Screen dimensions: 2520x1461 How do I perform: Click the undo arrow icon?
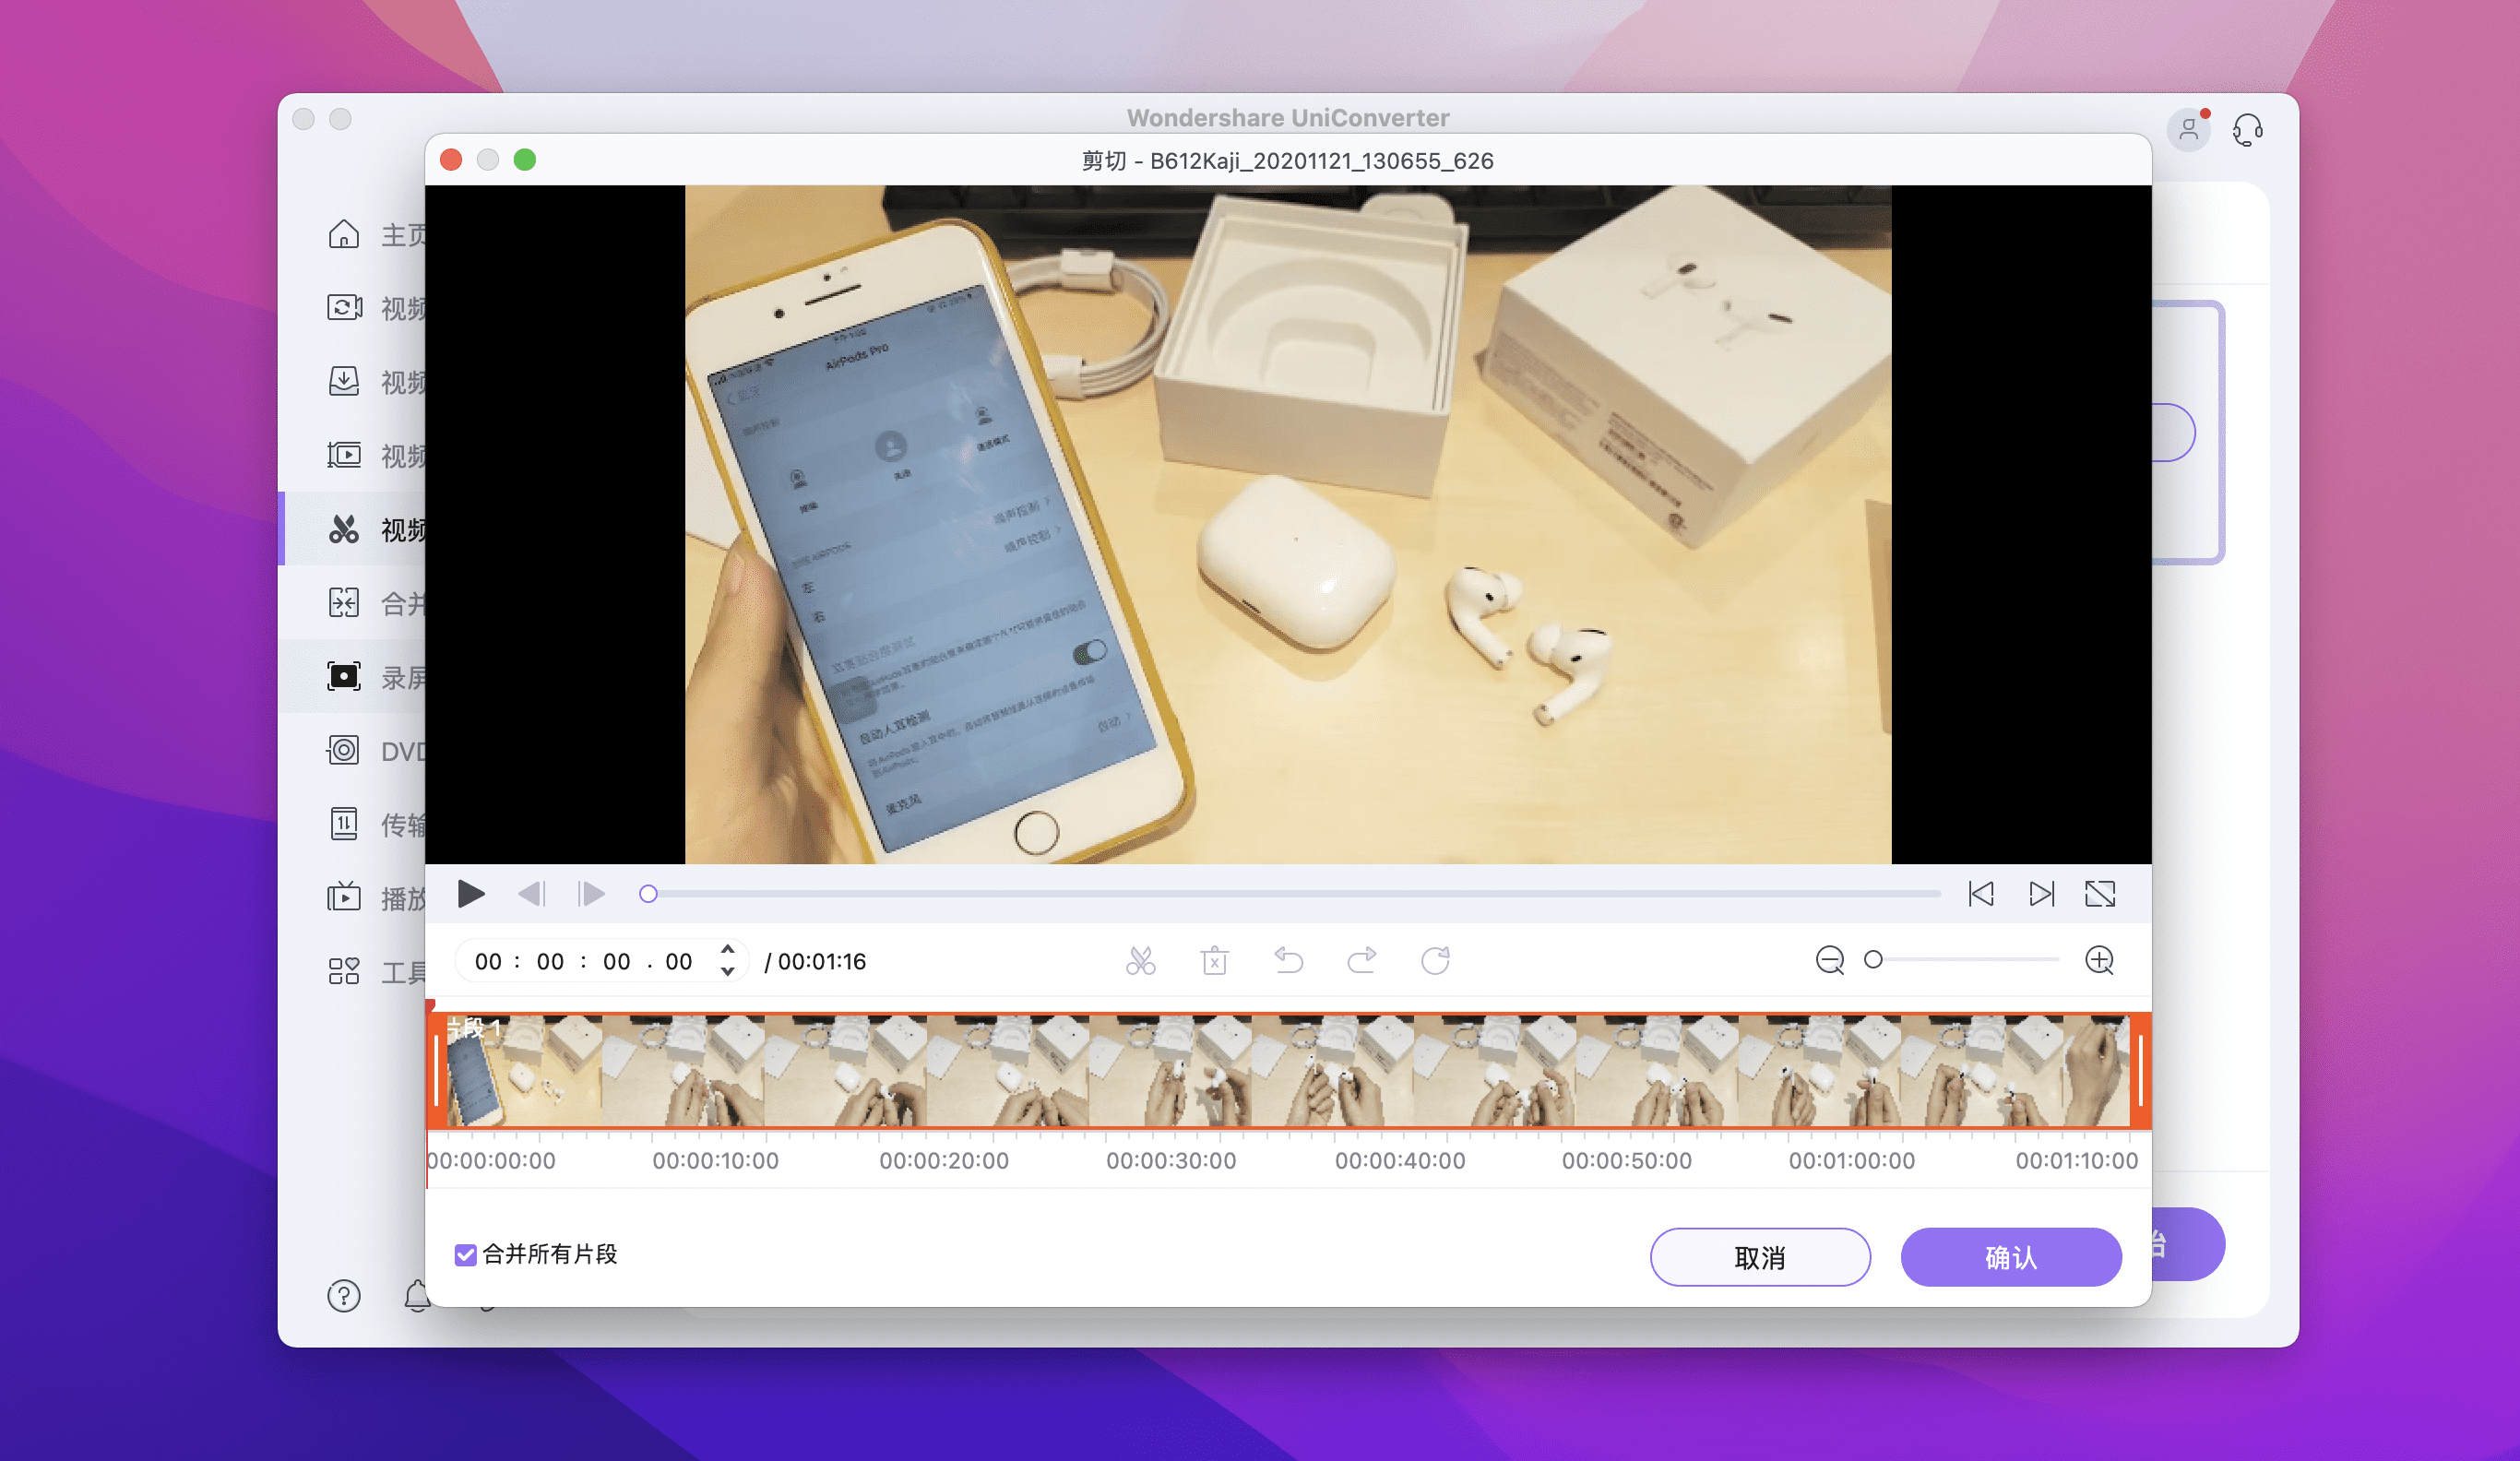pos(1288,961)
